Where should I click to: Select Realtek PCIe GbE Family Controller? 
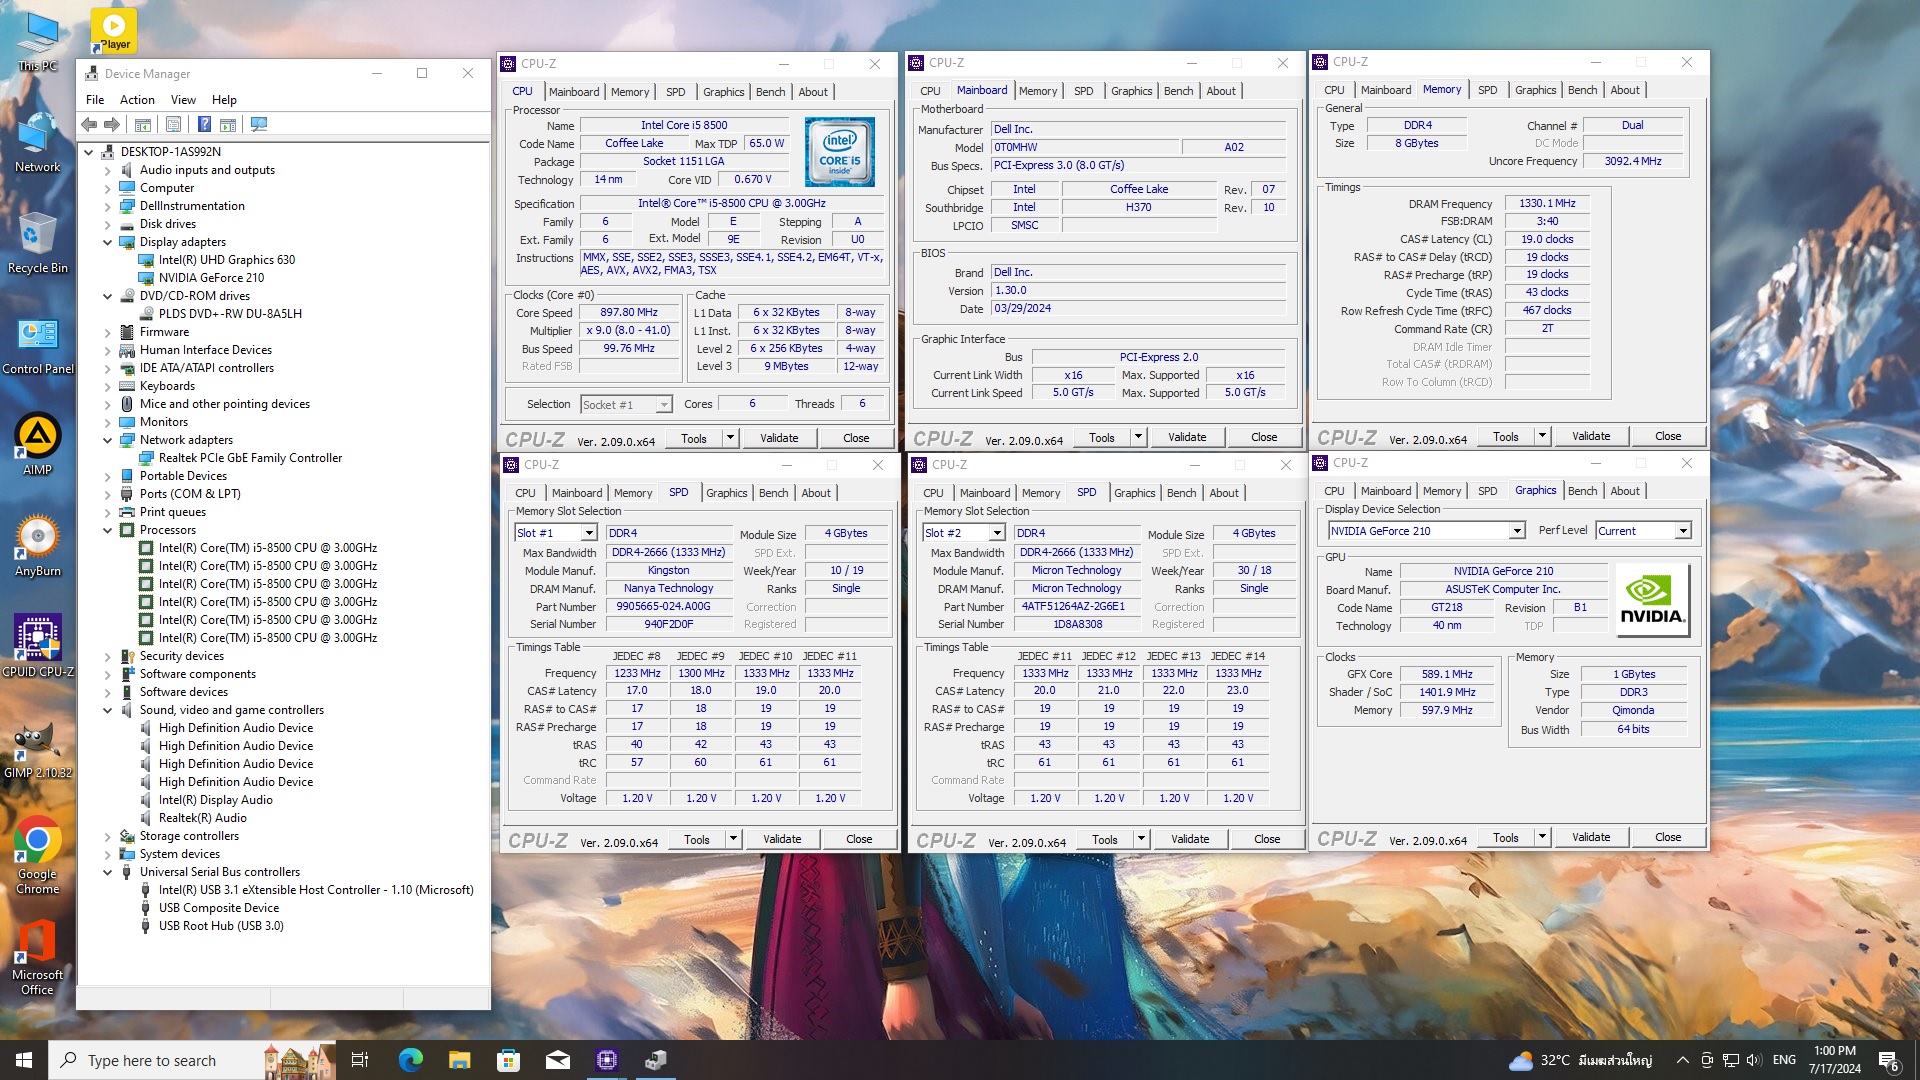click(x=250, y=458)
